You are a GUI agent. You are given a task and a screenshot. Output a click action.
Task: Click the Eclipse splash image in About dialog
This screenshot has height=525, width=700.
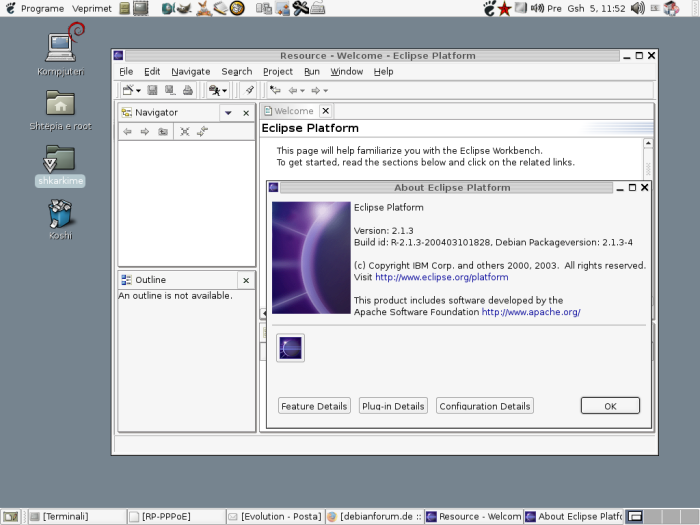[x=311, y=258]
